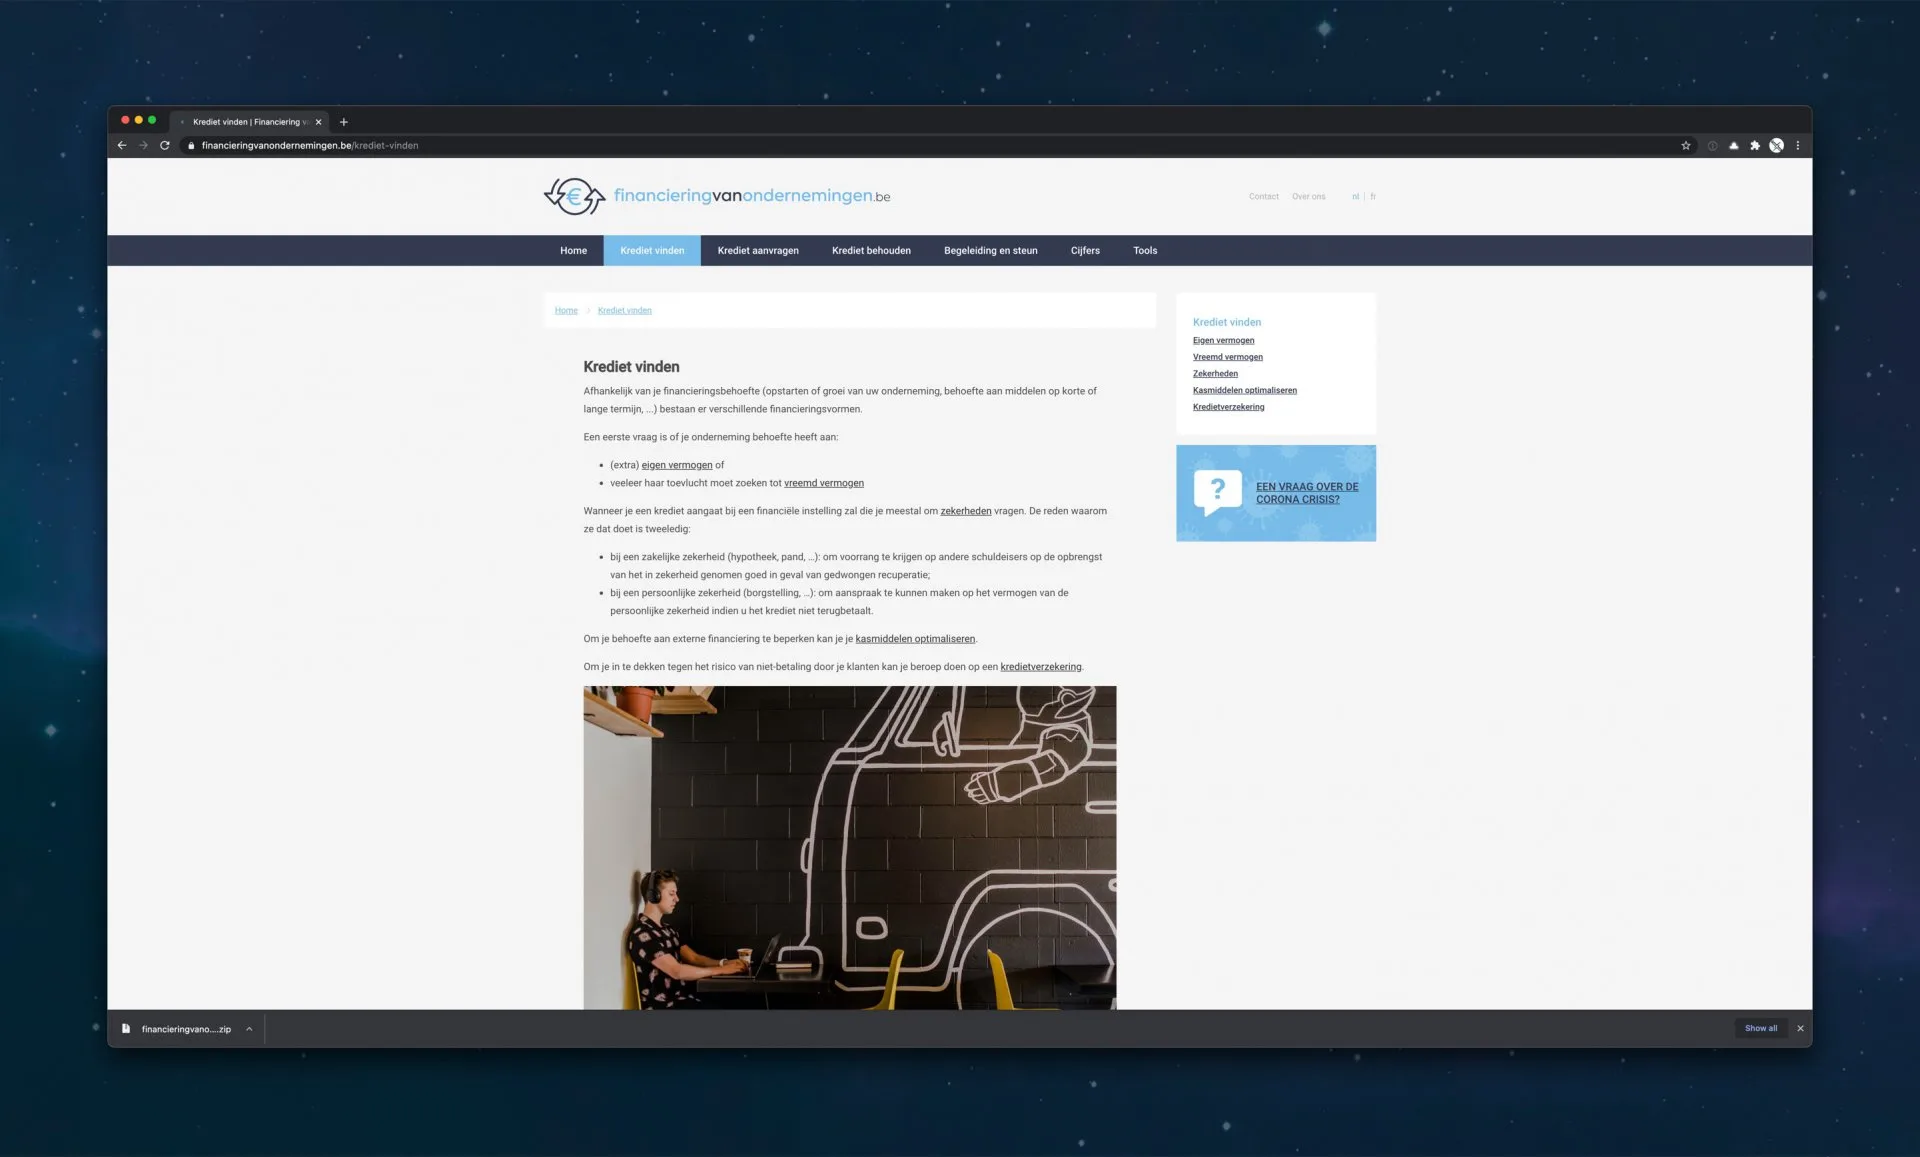
Task: Open Kredietverzekering in the sidebar
Action: point(1228,407)
